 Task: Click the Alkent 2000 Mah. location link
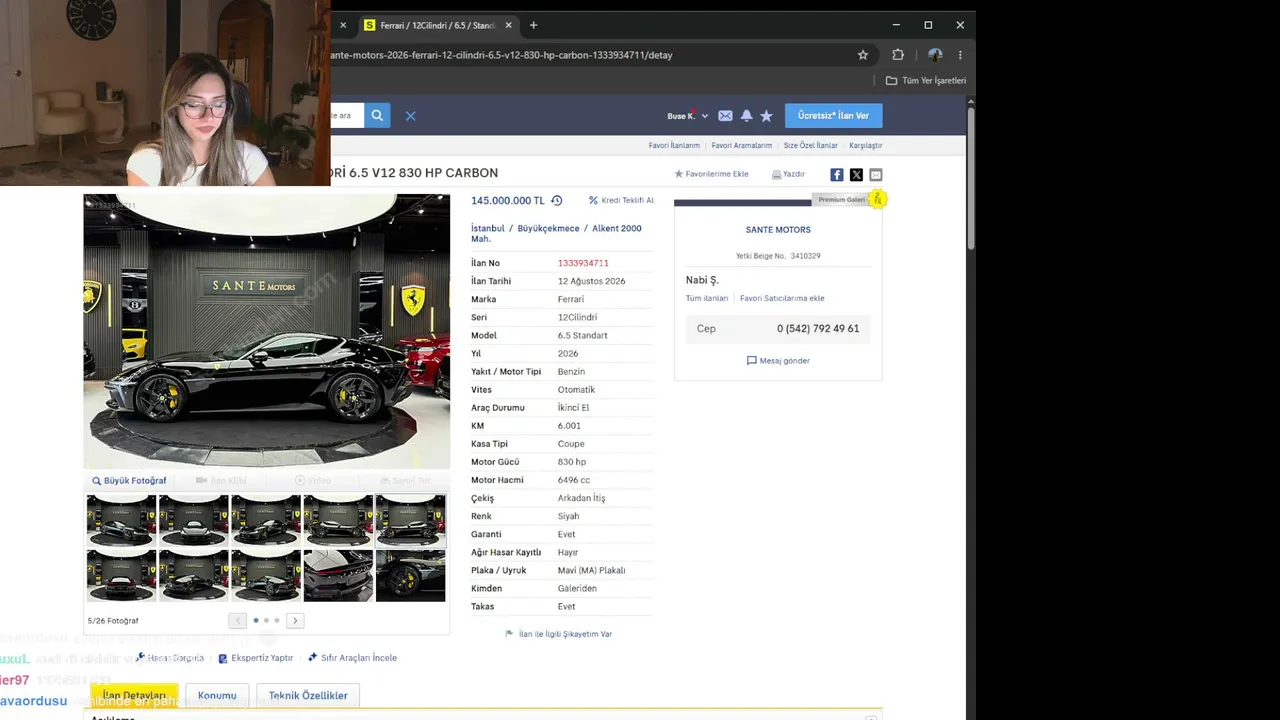coord(617,228)
